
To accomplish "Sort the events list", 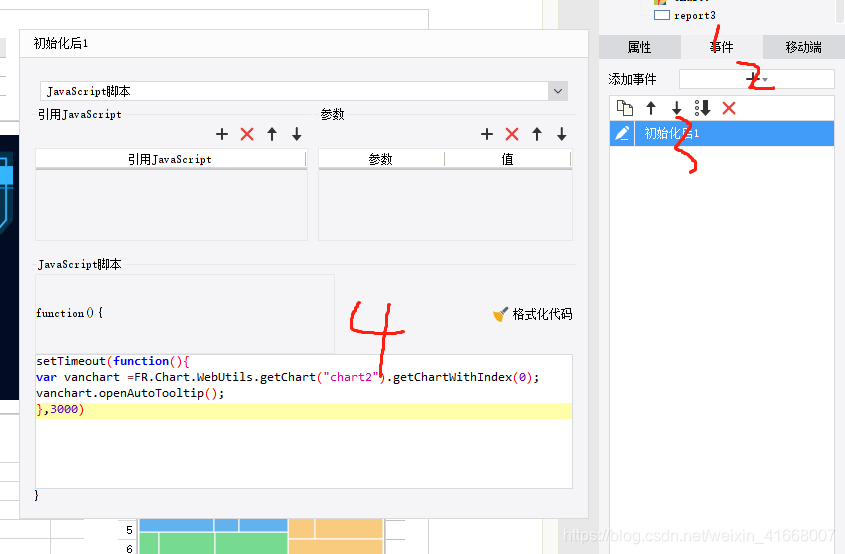I will pos(703,108).
